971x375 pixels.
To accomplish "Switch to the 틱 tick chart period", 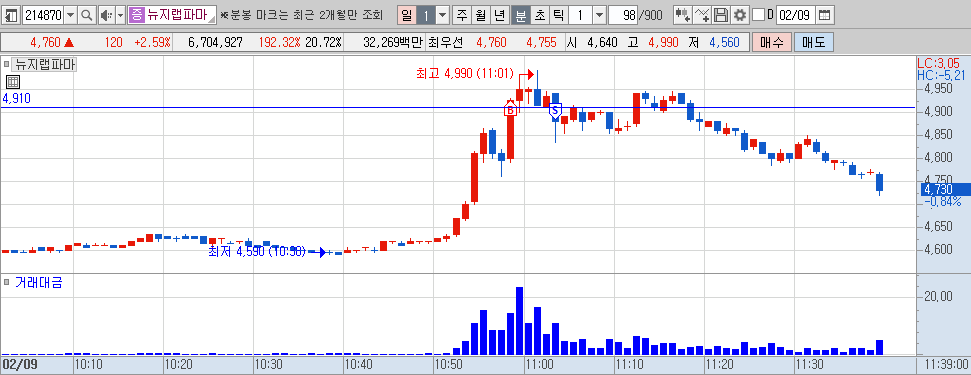I will coord(559,15).
